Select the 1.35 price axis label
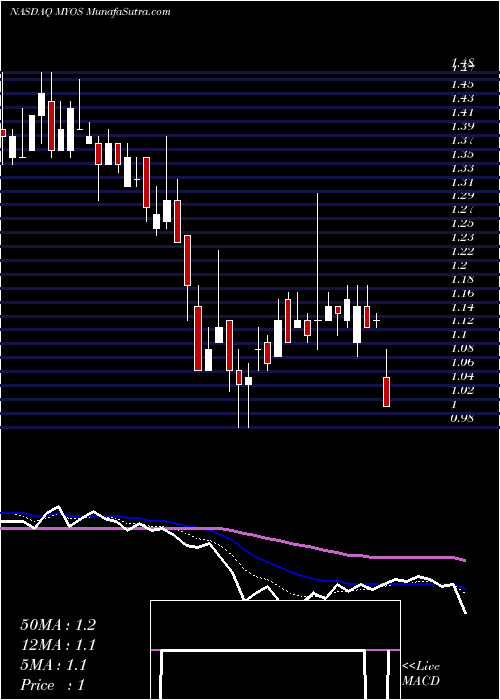The width and height of the screenshot is (500, 700). [x=462, y=154]
